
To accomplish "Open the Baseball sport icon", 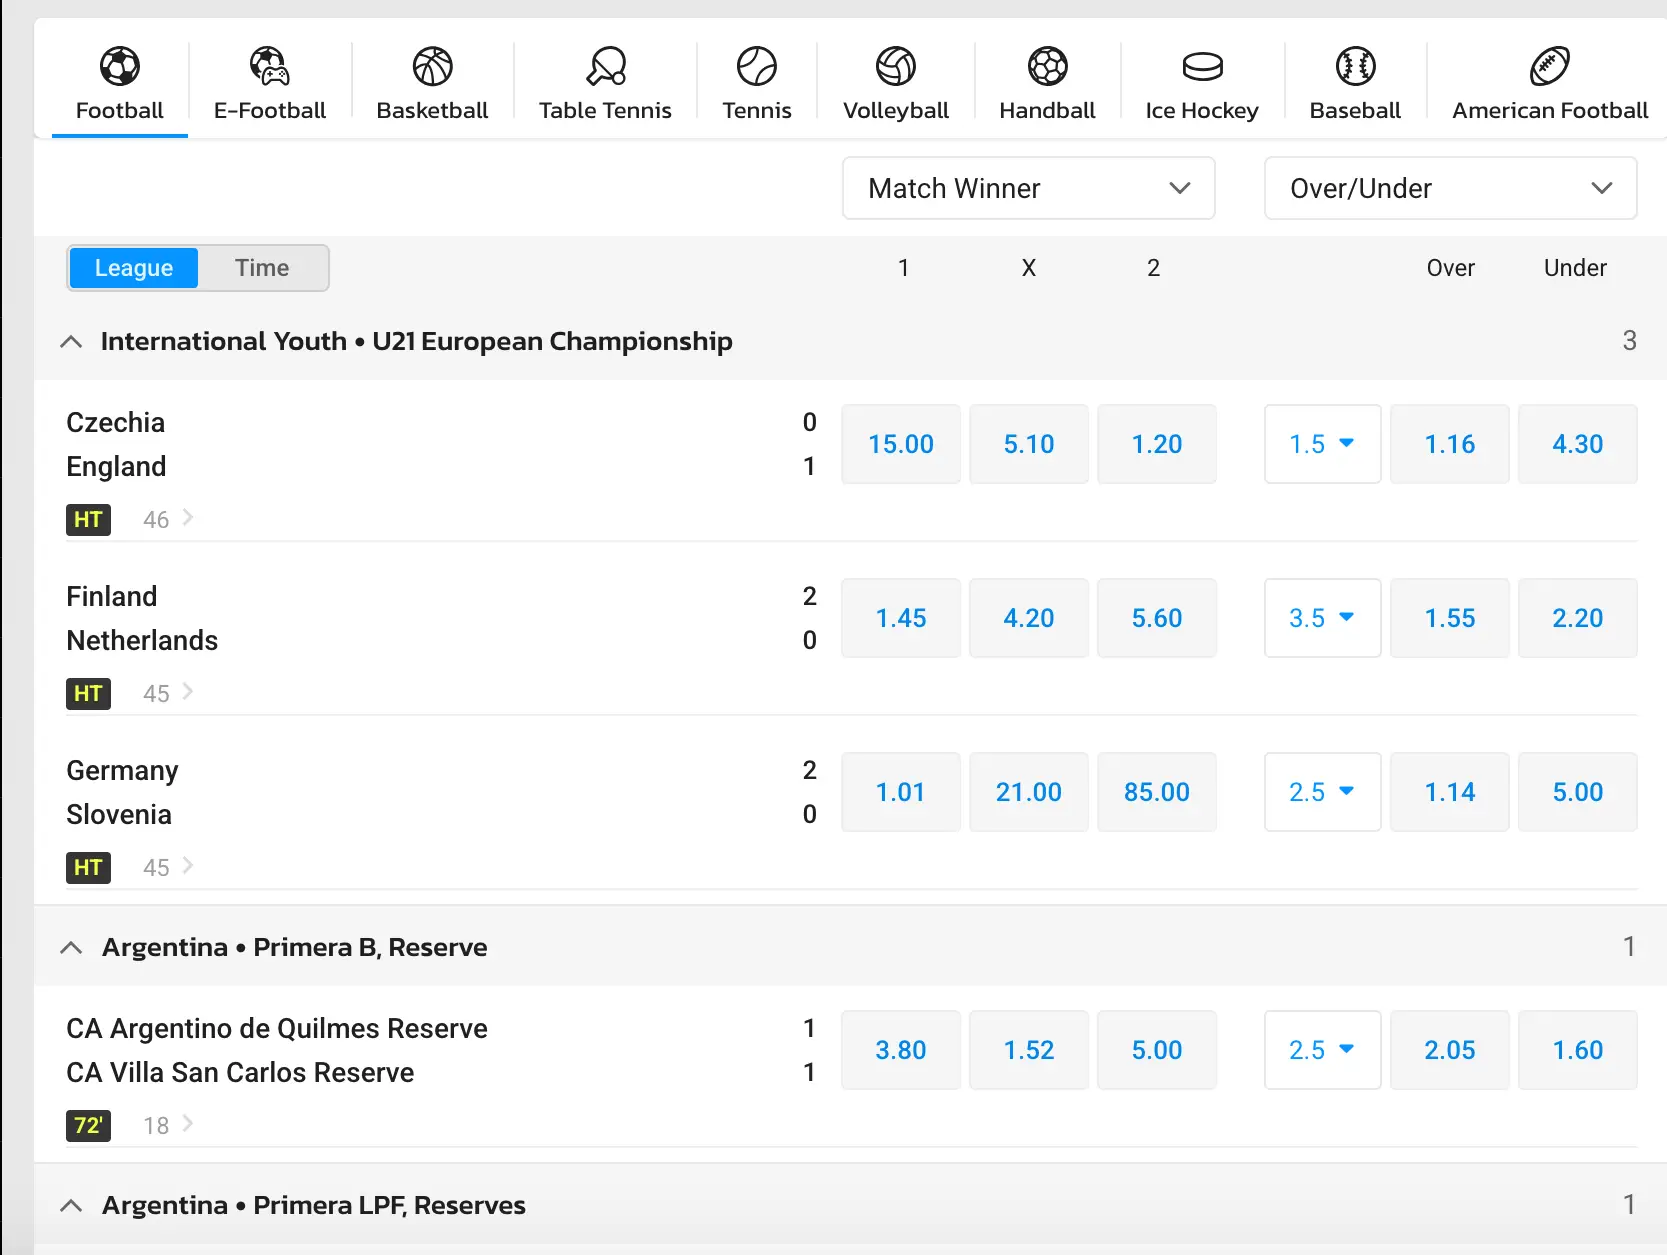I will coord(1355,67).
